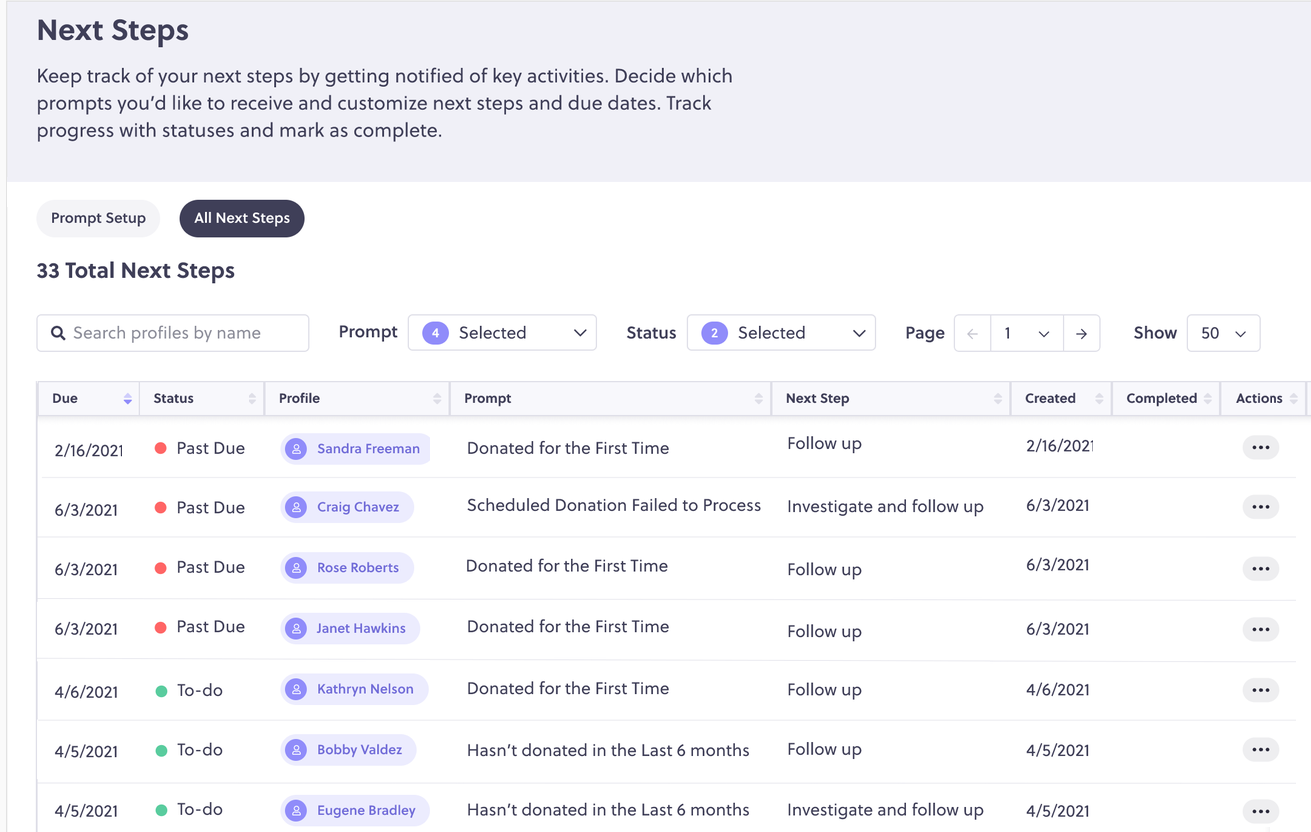The height and width of the screenshot is (832, 1311).
Task: Switch to the All Next Steps tab
Action: click(241, 218)
